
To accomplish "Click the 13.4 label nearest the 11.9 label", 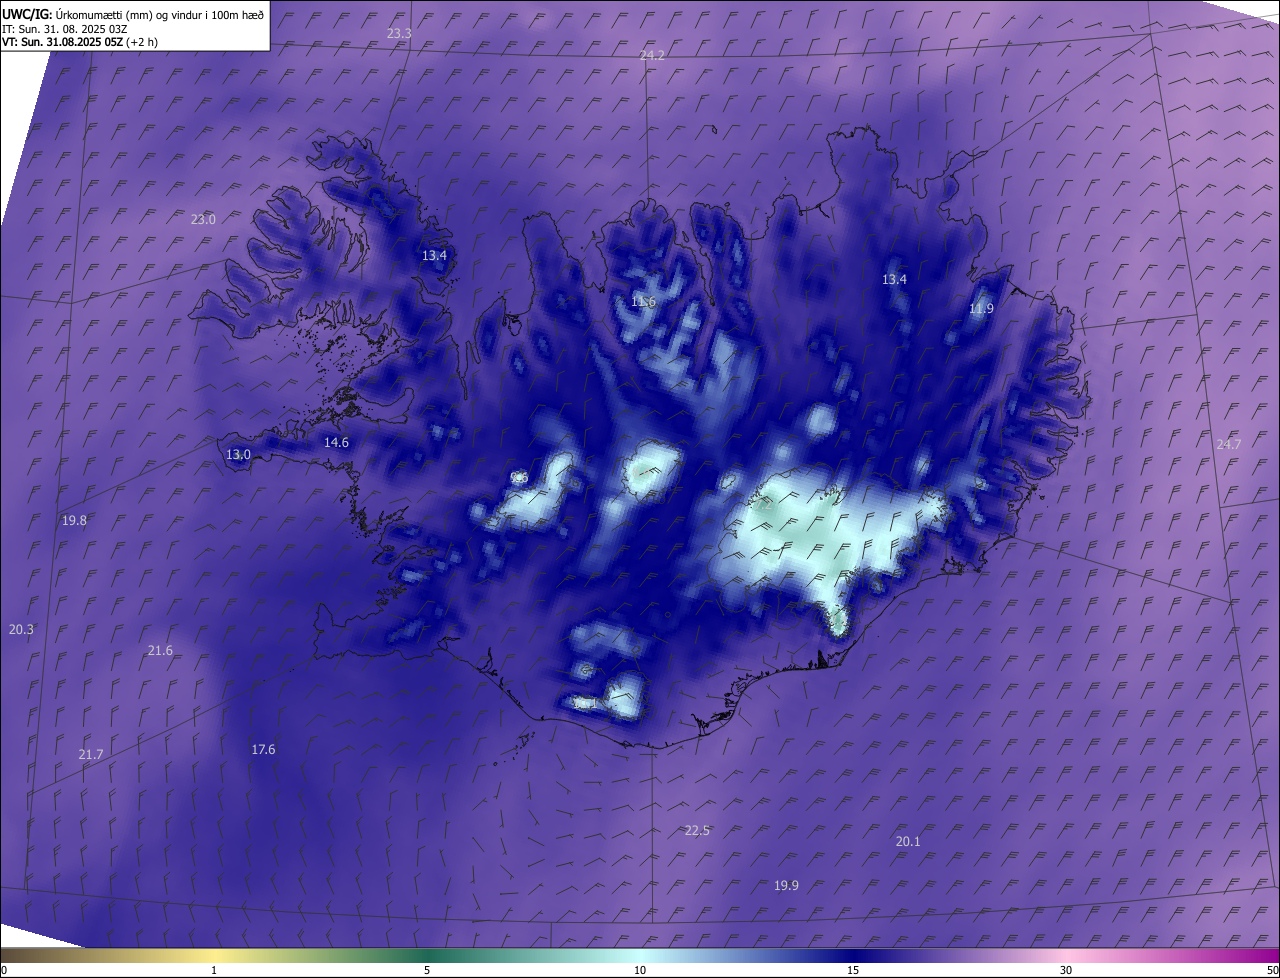I will 894,280.
